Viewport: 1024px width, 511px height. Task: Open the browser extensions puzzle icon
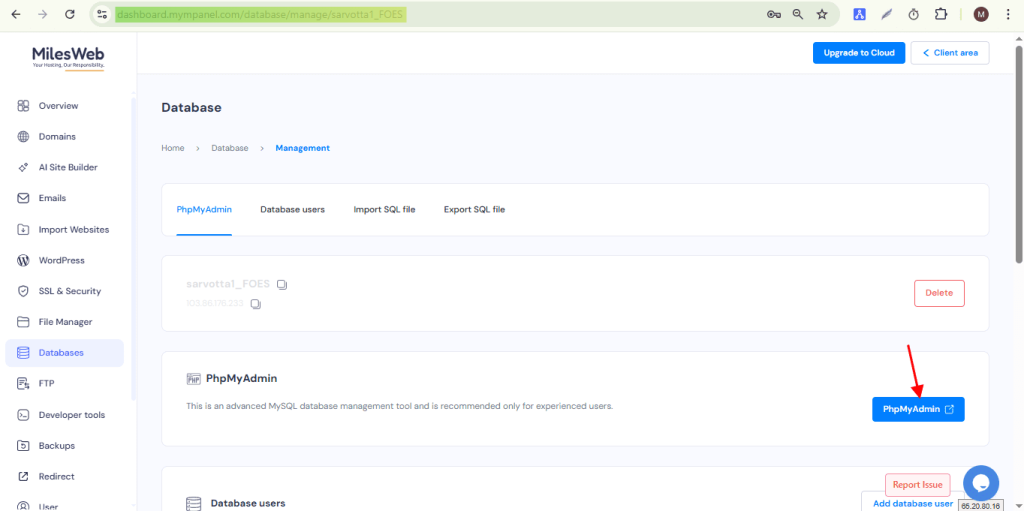(940, 14)
